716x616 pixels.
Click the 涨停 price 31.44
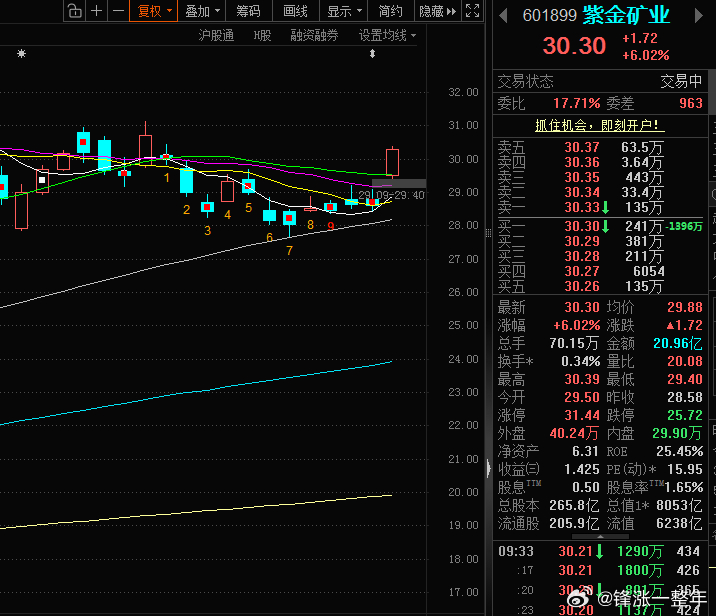[x=582, y=416]
